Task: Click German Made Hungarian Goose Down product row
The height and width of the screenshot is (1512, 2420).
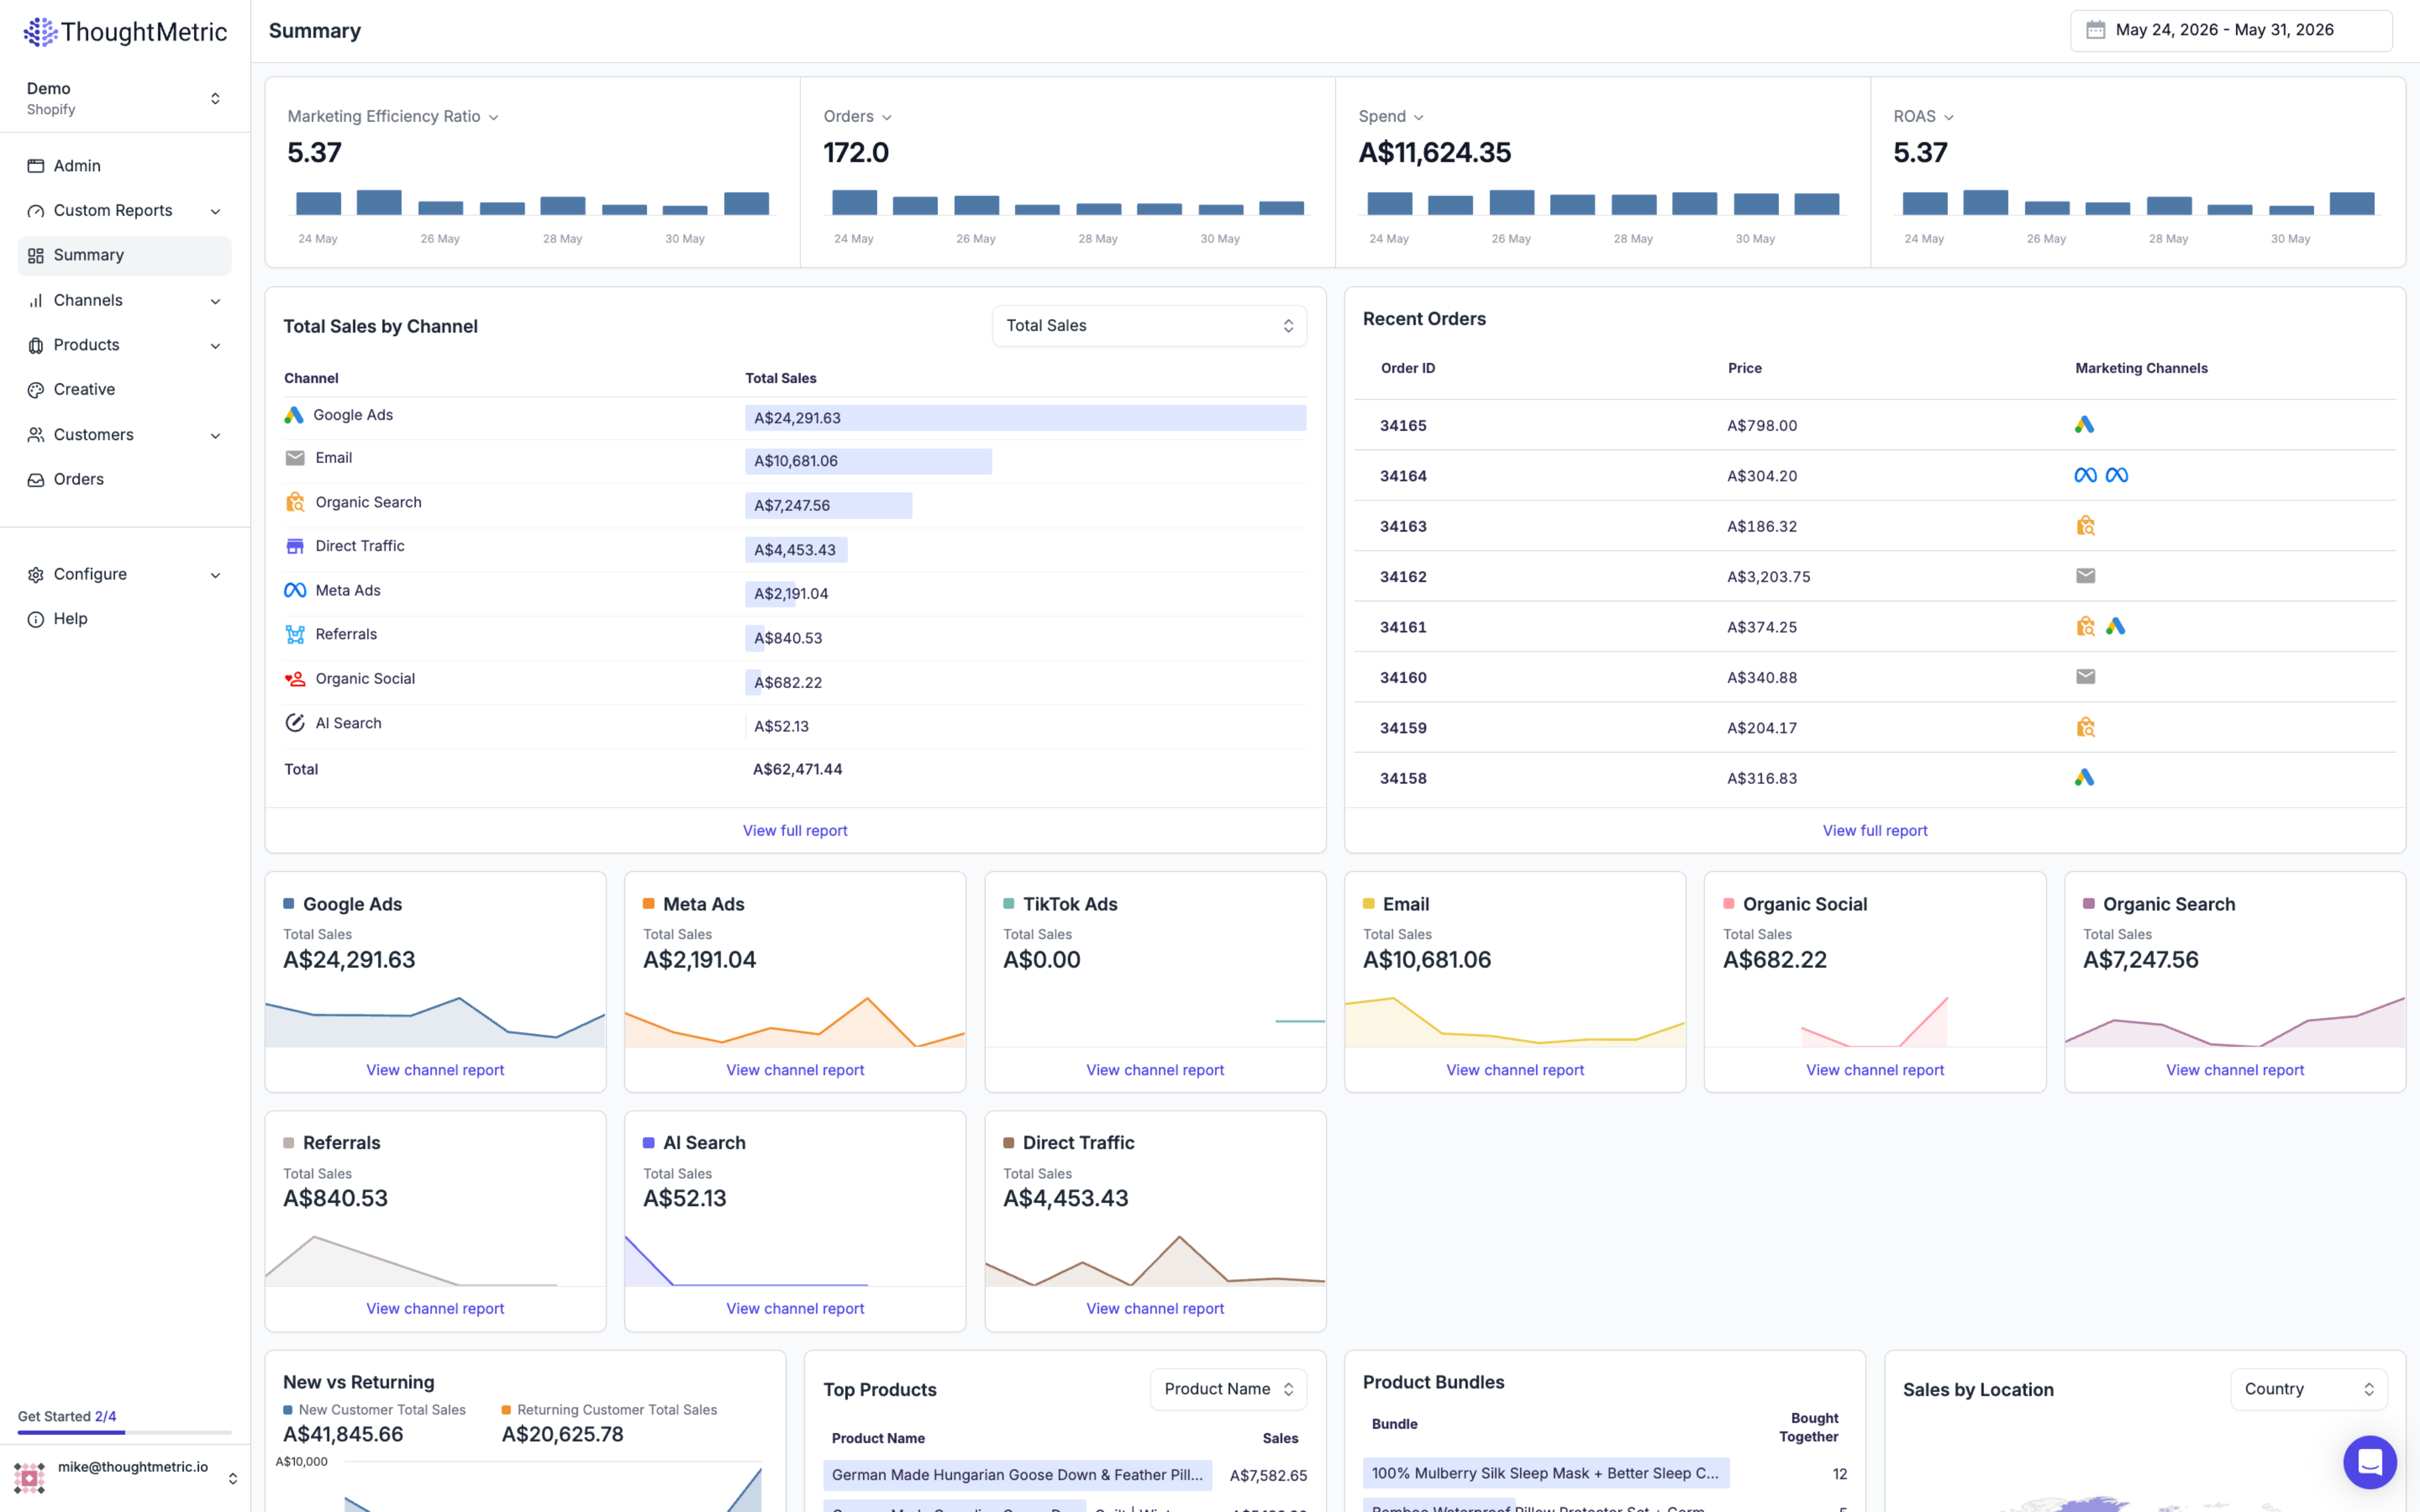Action: coord(1017,1475)
